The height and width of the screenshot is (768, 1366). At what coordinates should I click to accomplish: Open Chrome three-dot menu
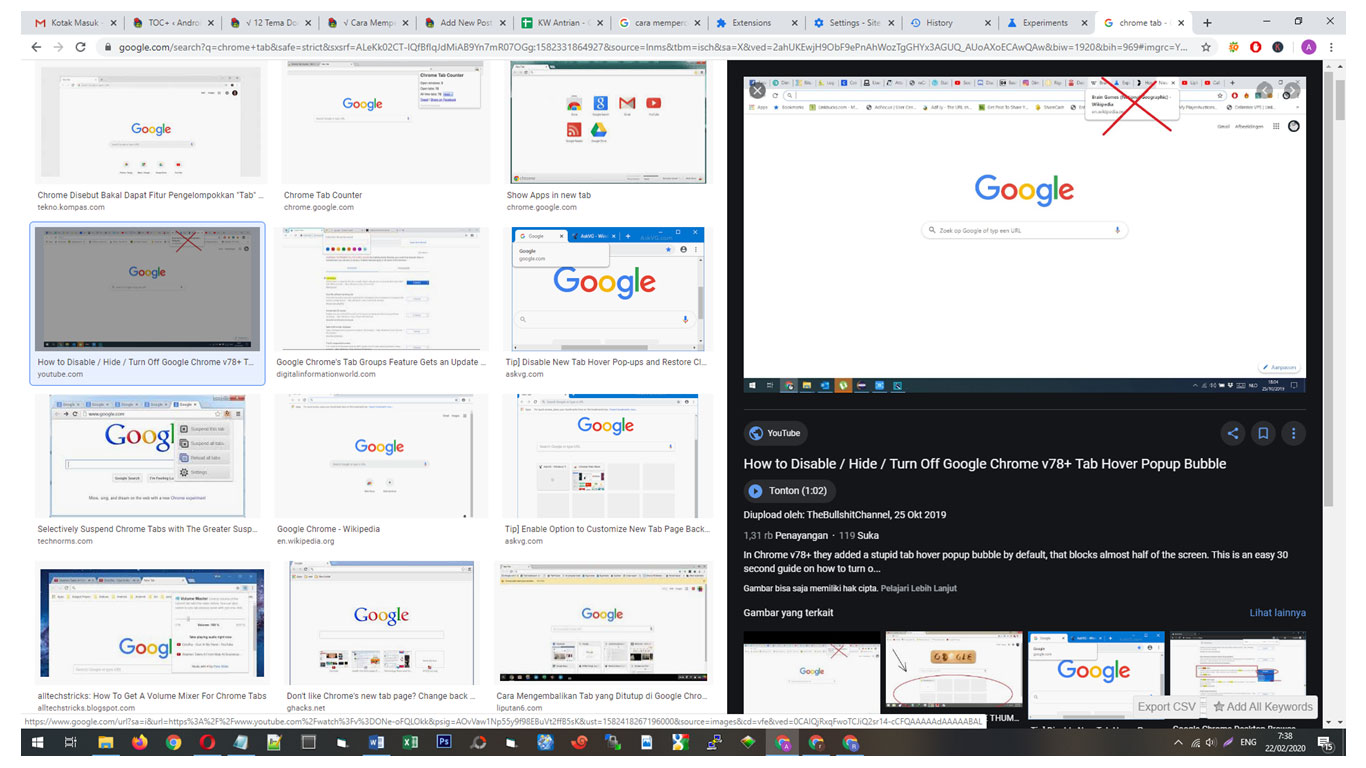[1332, 47]
